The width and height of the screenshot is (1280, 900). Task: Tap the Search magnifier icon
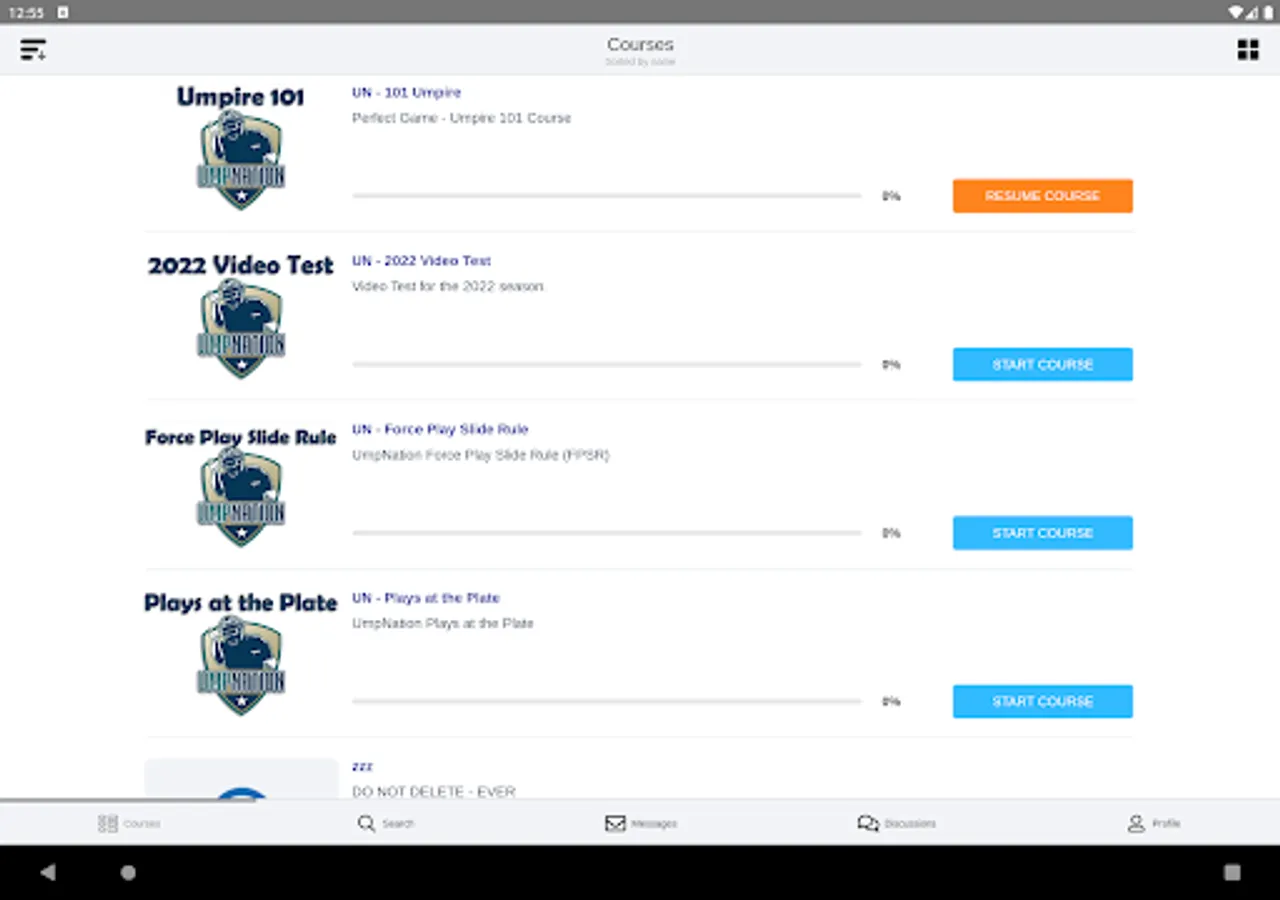[366, 823]
